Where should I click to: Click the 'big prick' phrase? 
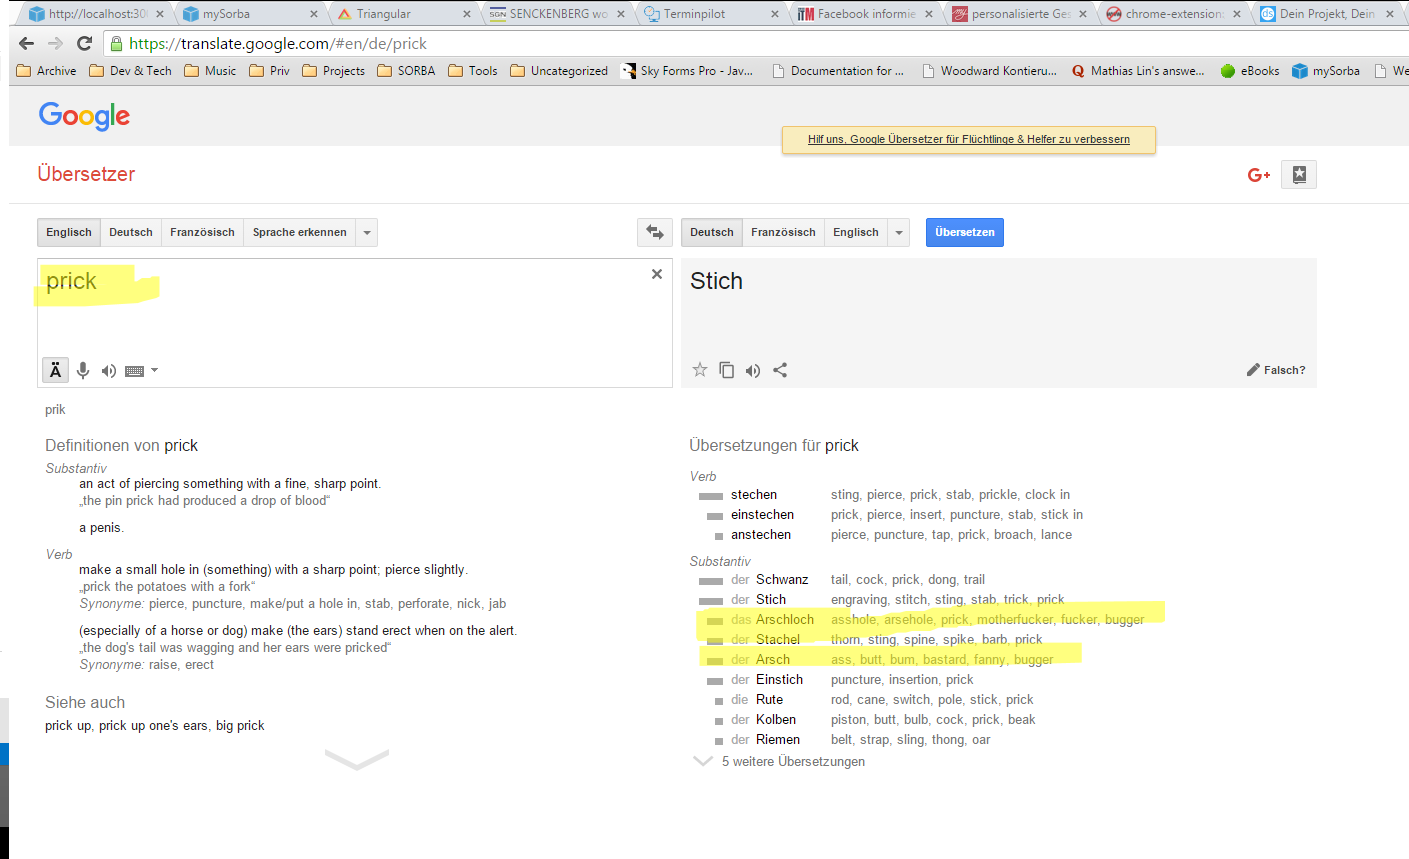(240, 725)
